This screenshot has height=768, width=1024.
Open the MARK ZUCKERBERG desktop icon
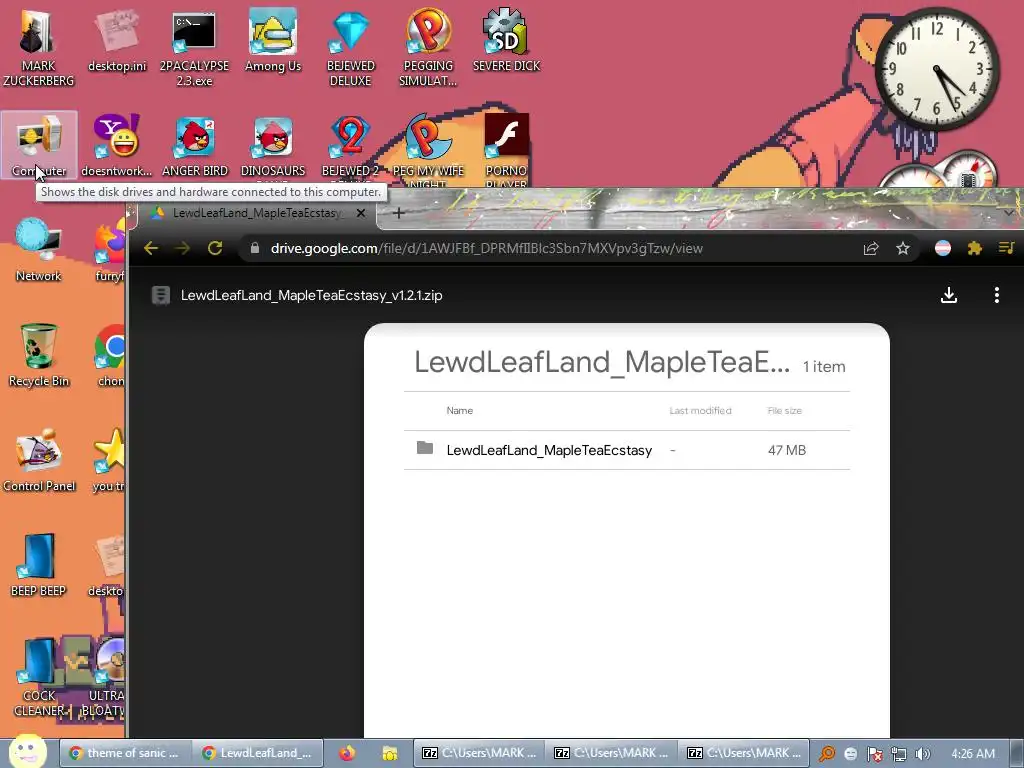point(38,50)
